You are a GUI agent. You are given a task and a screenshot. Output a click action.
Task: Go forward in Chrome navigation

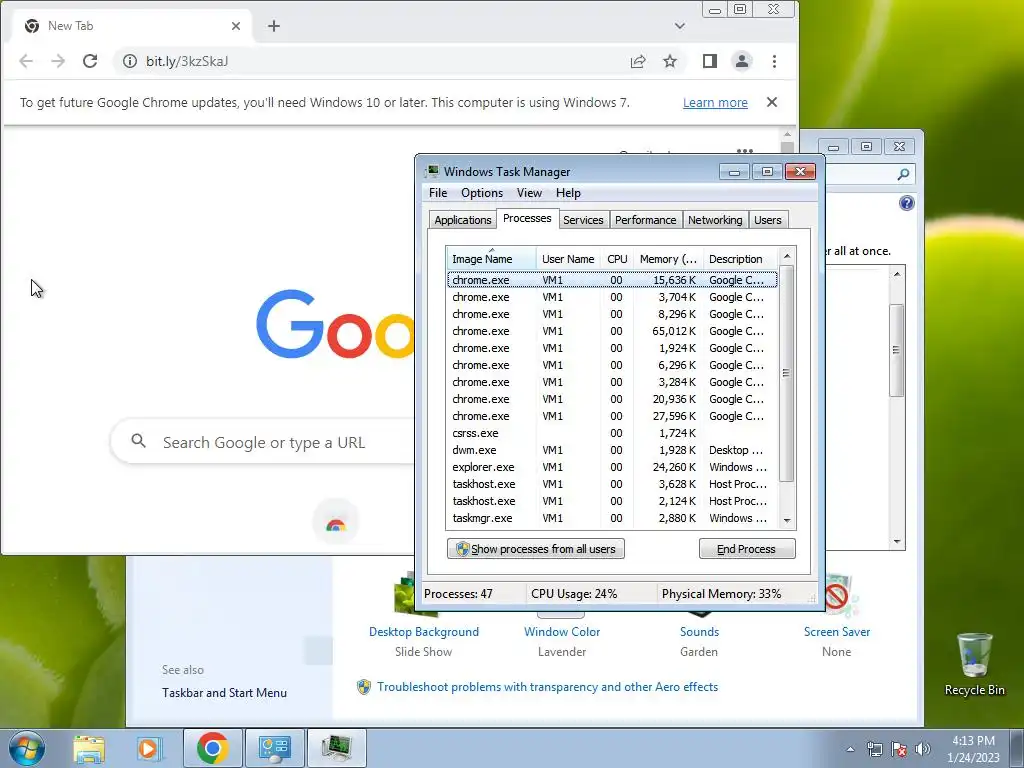[x=58, y=61]
